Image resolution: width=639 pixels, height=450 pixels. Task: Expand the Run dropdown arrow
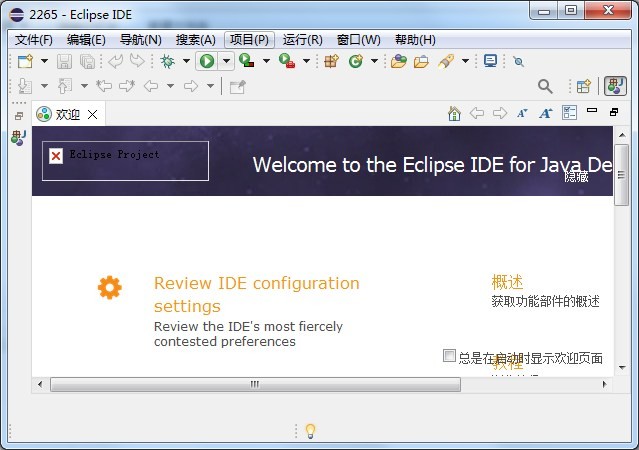click(226, 62)
